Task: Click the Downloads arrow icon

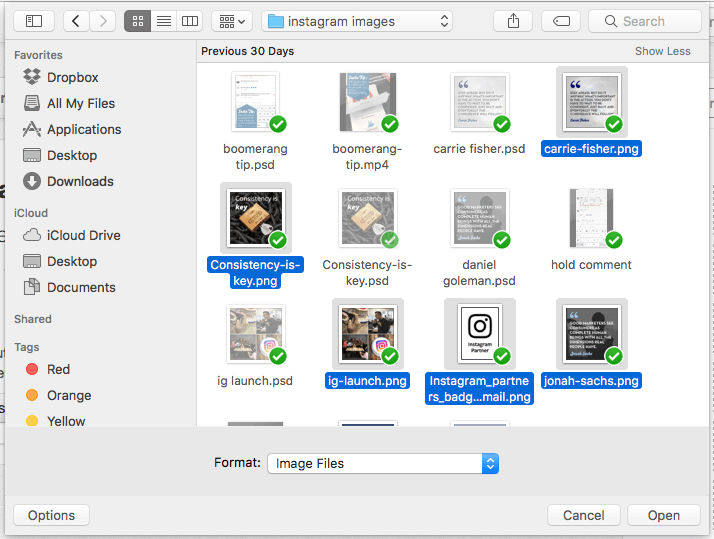Action: [32, 181]
